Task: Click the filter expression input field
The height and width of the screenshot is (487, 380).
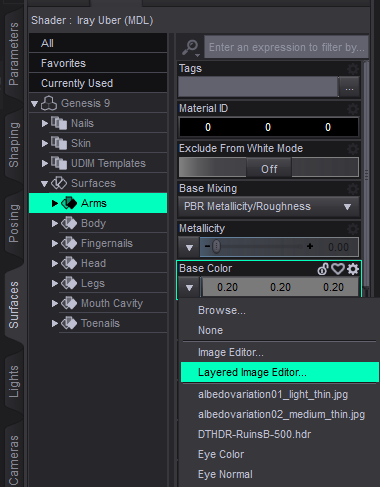Action: pos(286,47)
